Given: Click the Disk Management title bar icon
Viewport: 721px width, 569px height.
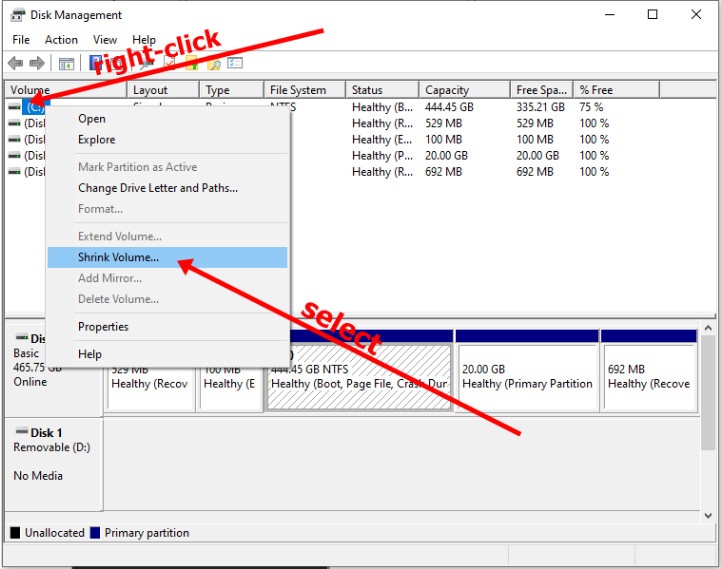Looking at the screenshot, I should [17, 15].
